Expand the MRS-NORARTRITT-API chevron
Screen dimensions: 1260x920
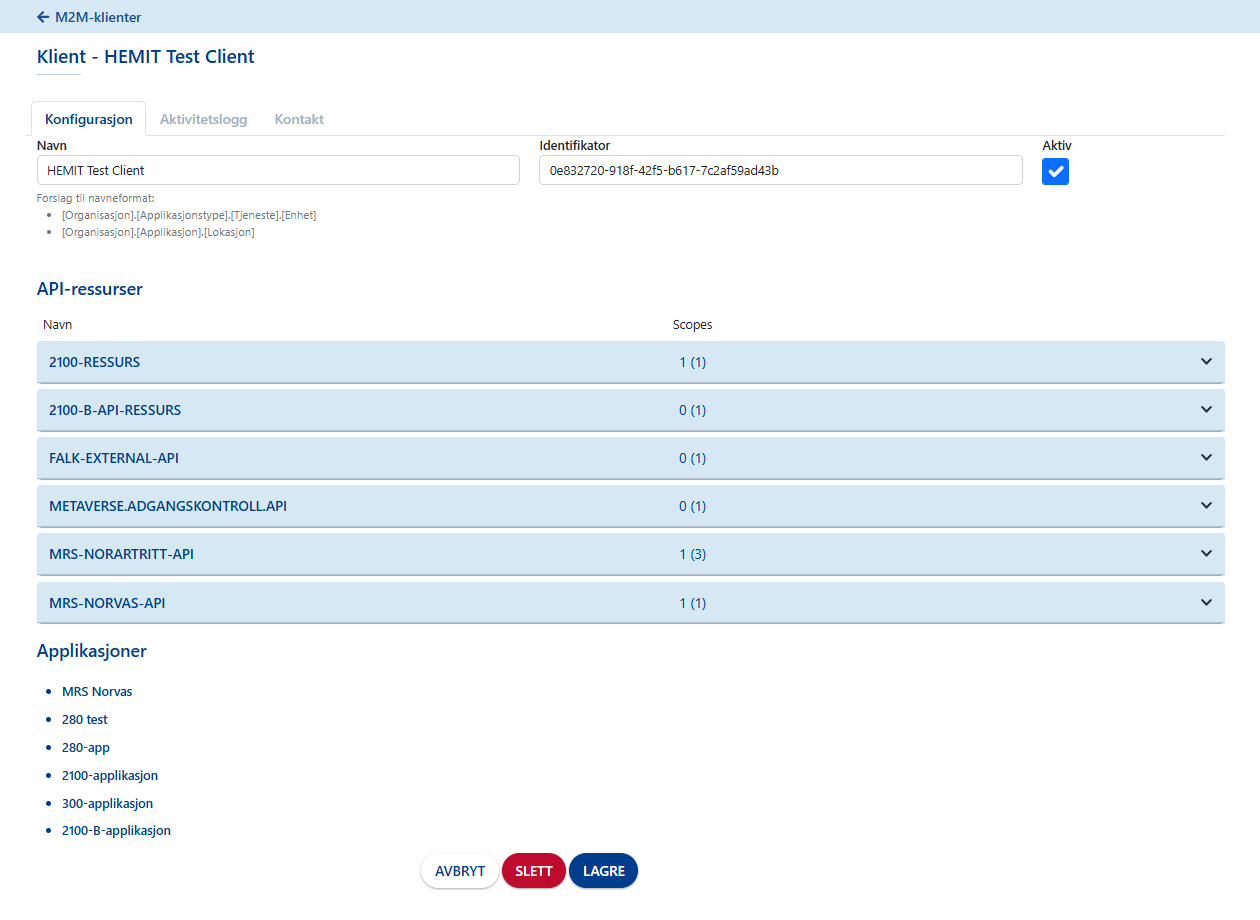(1206, 554)
